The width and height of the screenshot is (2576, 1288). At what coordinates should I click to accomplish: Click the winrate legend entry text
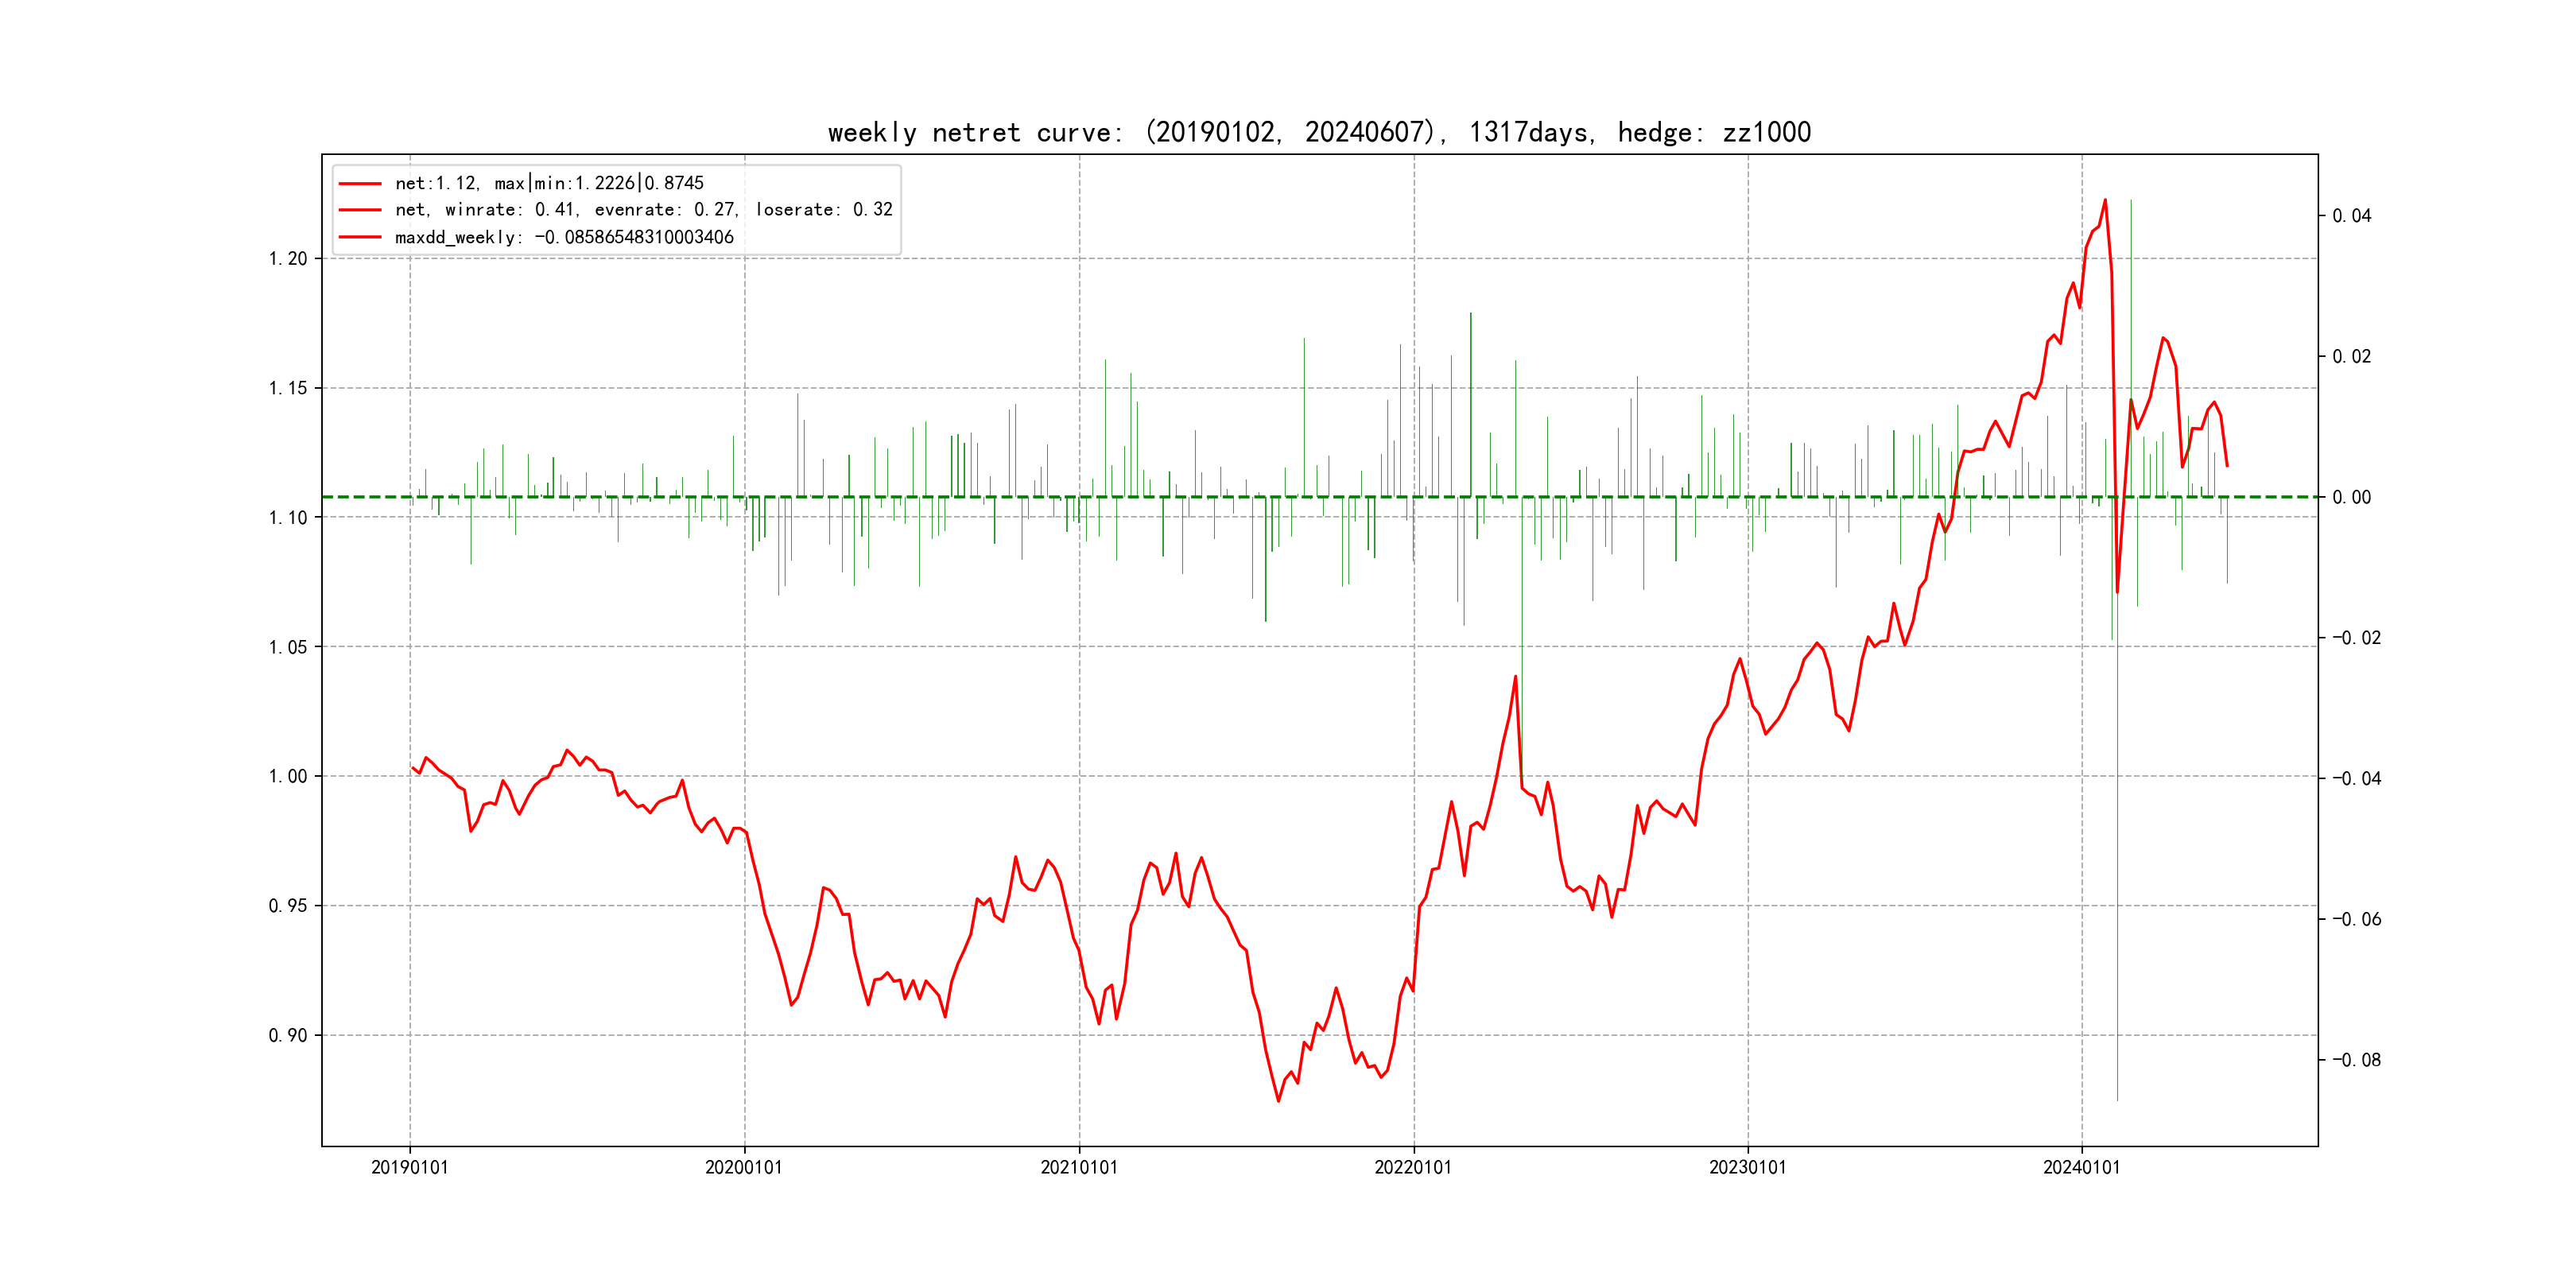point(643,210)
